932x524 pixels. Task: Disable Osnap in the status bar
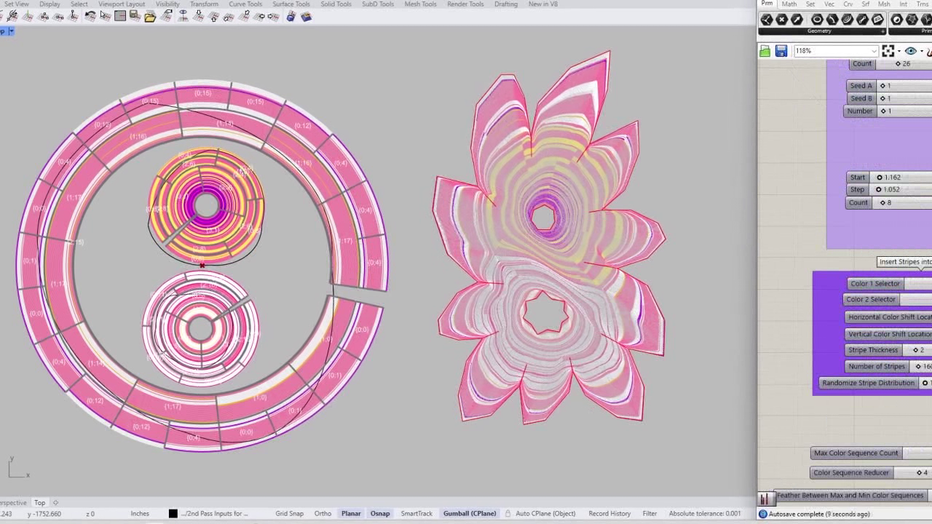380,513
